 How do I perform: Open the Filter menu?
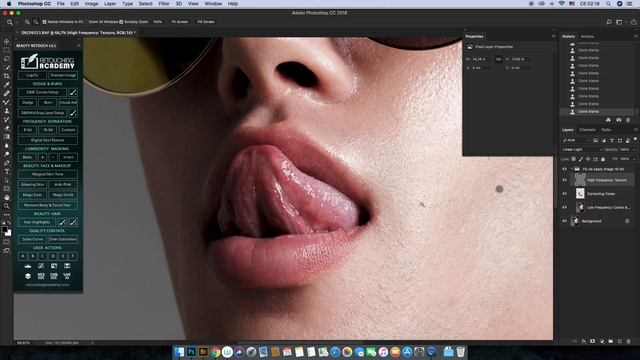[x=164, y=4]
